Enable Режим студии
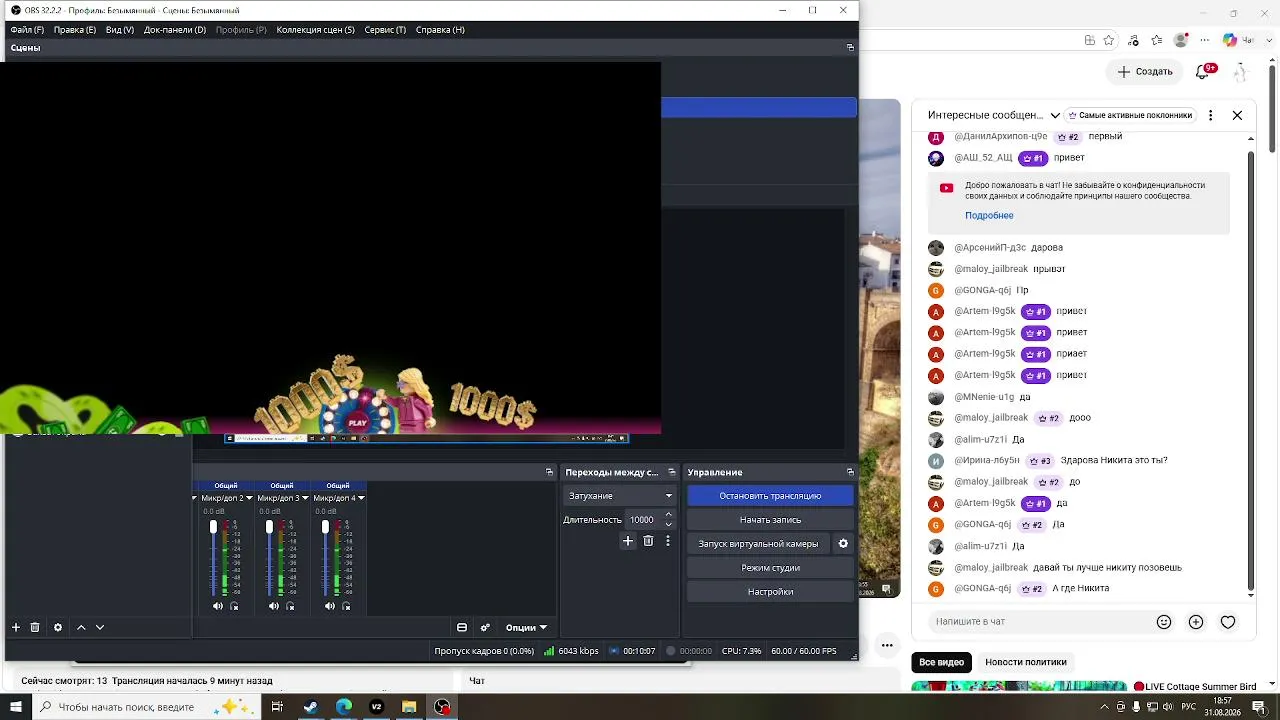The height and width of the screenshot is (720, 1280). pos(770,568)
